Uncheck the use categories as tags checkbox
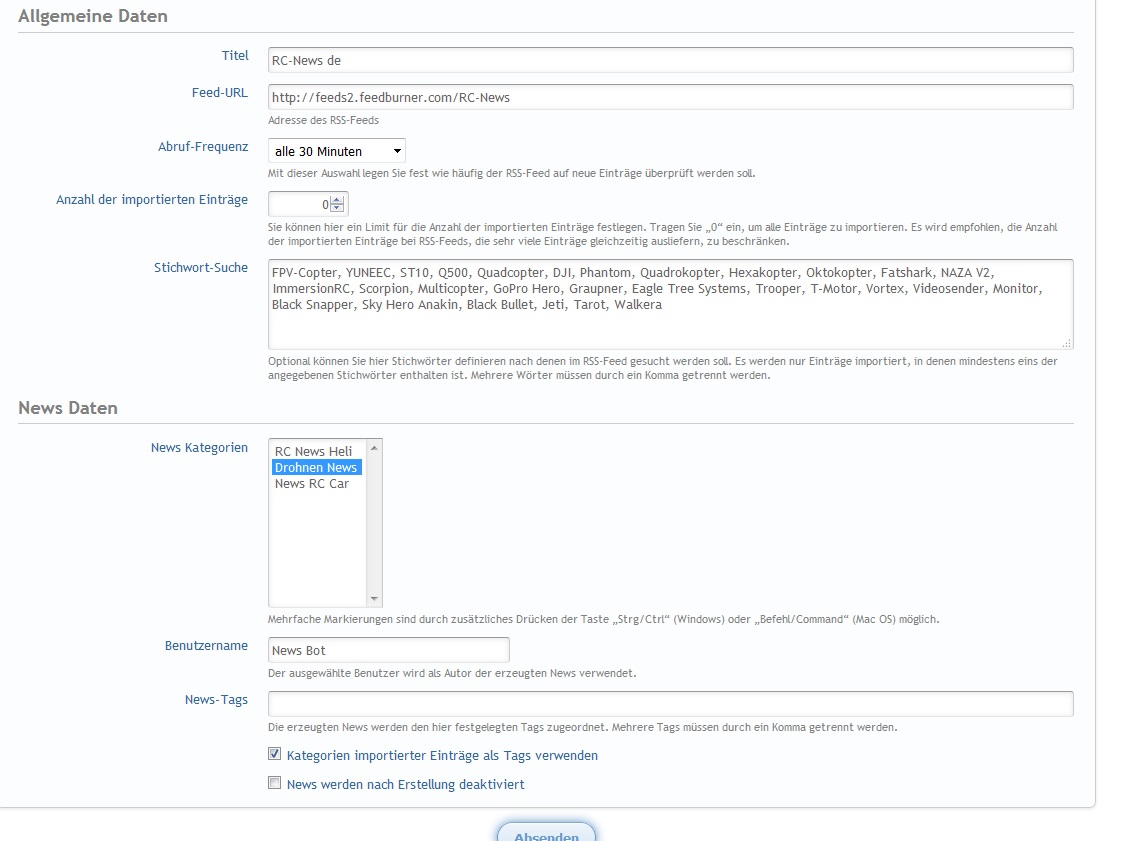The height and width of the screenshot is (841, 1132). tap(275, 755)
